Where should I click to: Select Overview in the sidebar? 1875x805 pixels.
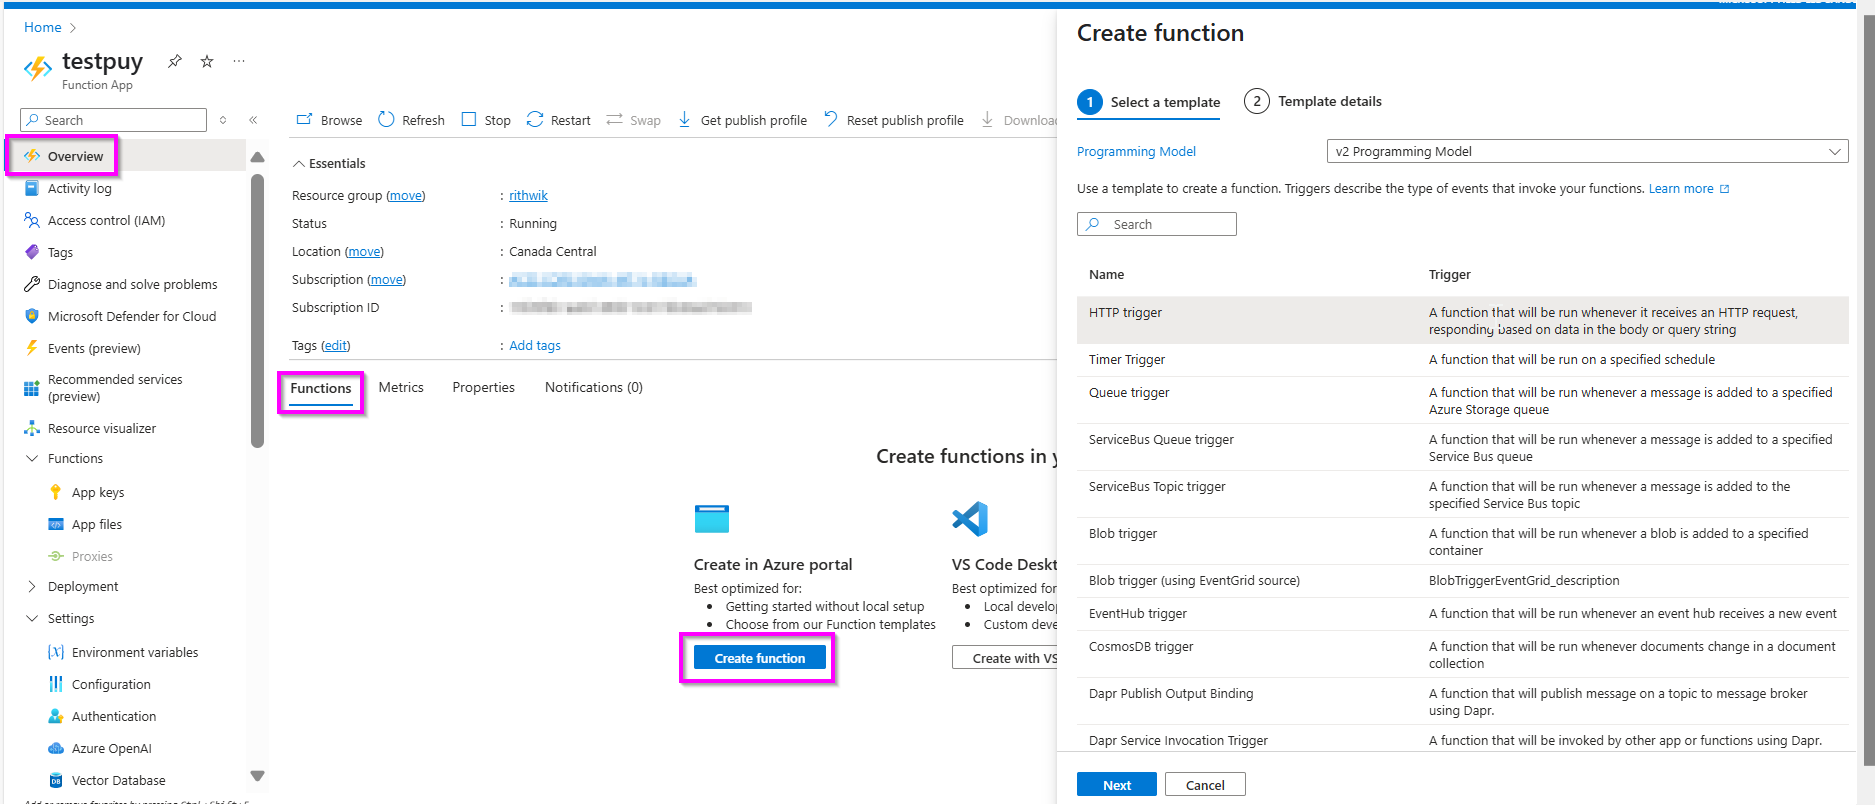coord(76,156)
